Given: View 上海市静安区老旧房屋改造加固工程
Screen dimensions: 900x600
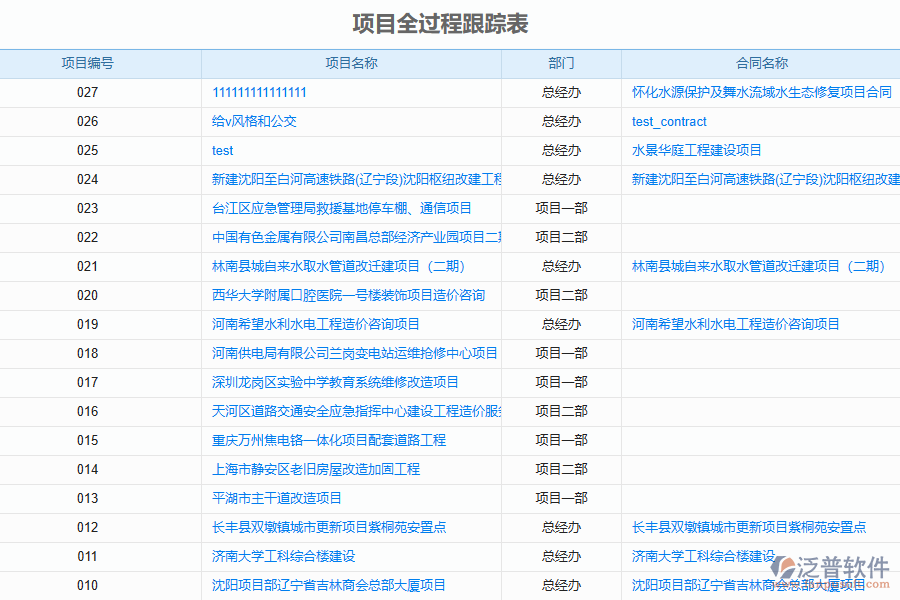Looking at the screenshot, I should click(314, 469).
